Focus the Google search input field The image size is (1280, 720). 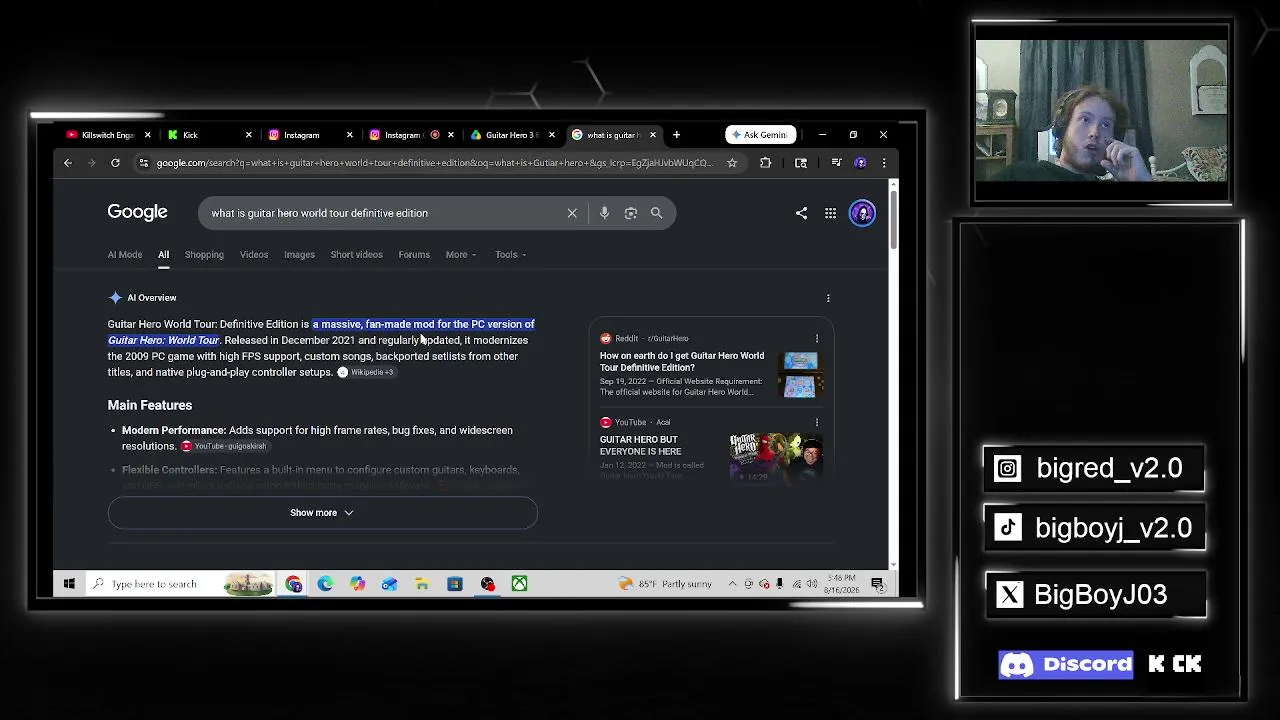(385, 213)
